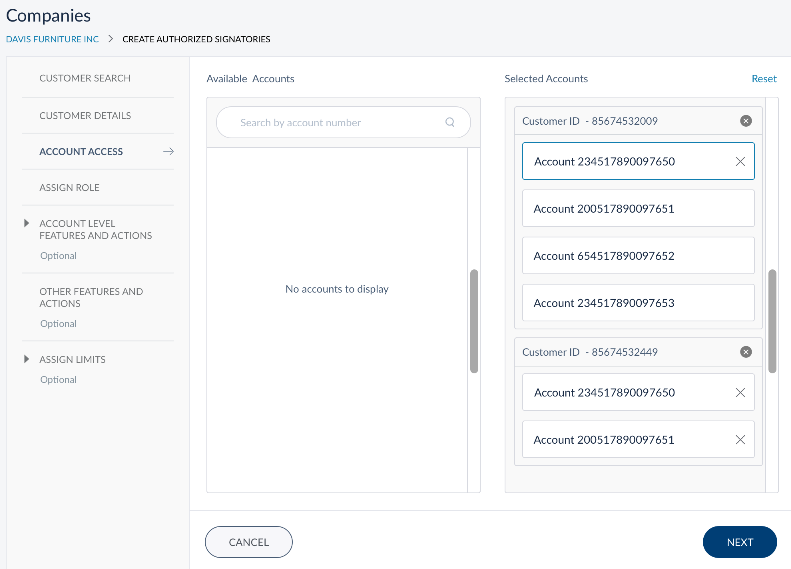
Task: Reset the selected accounts
Action: 763,78
